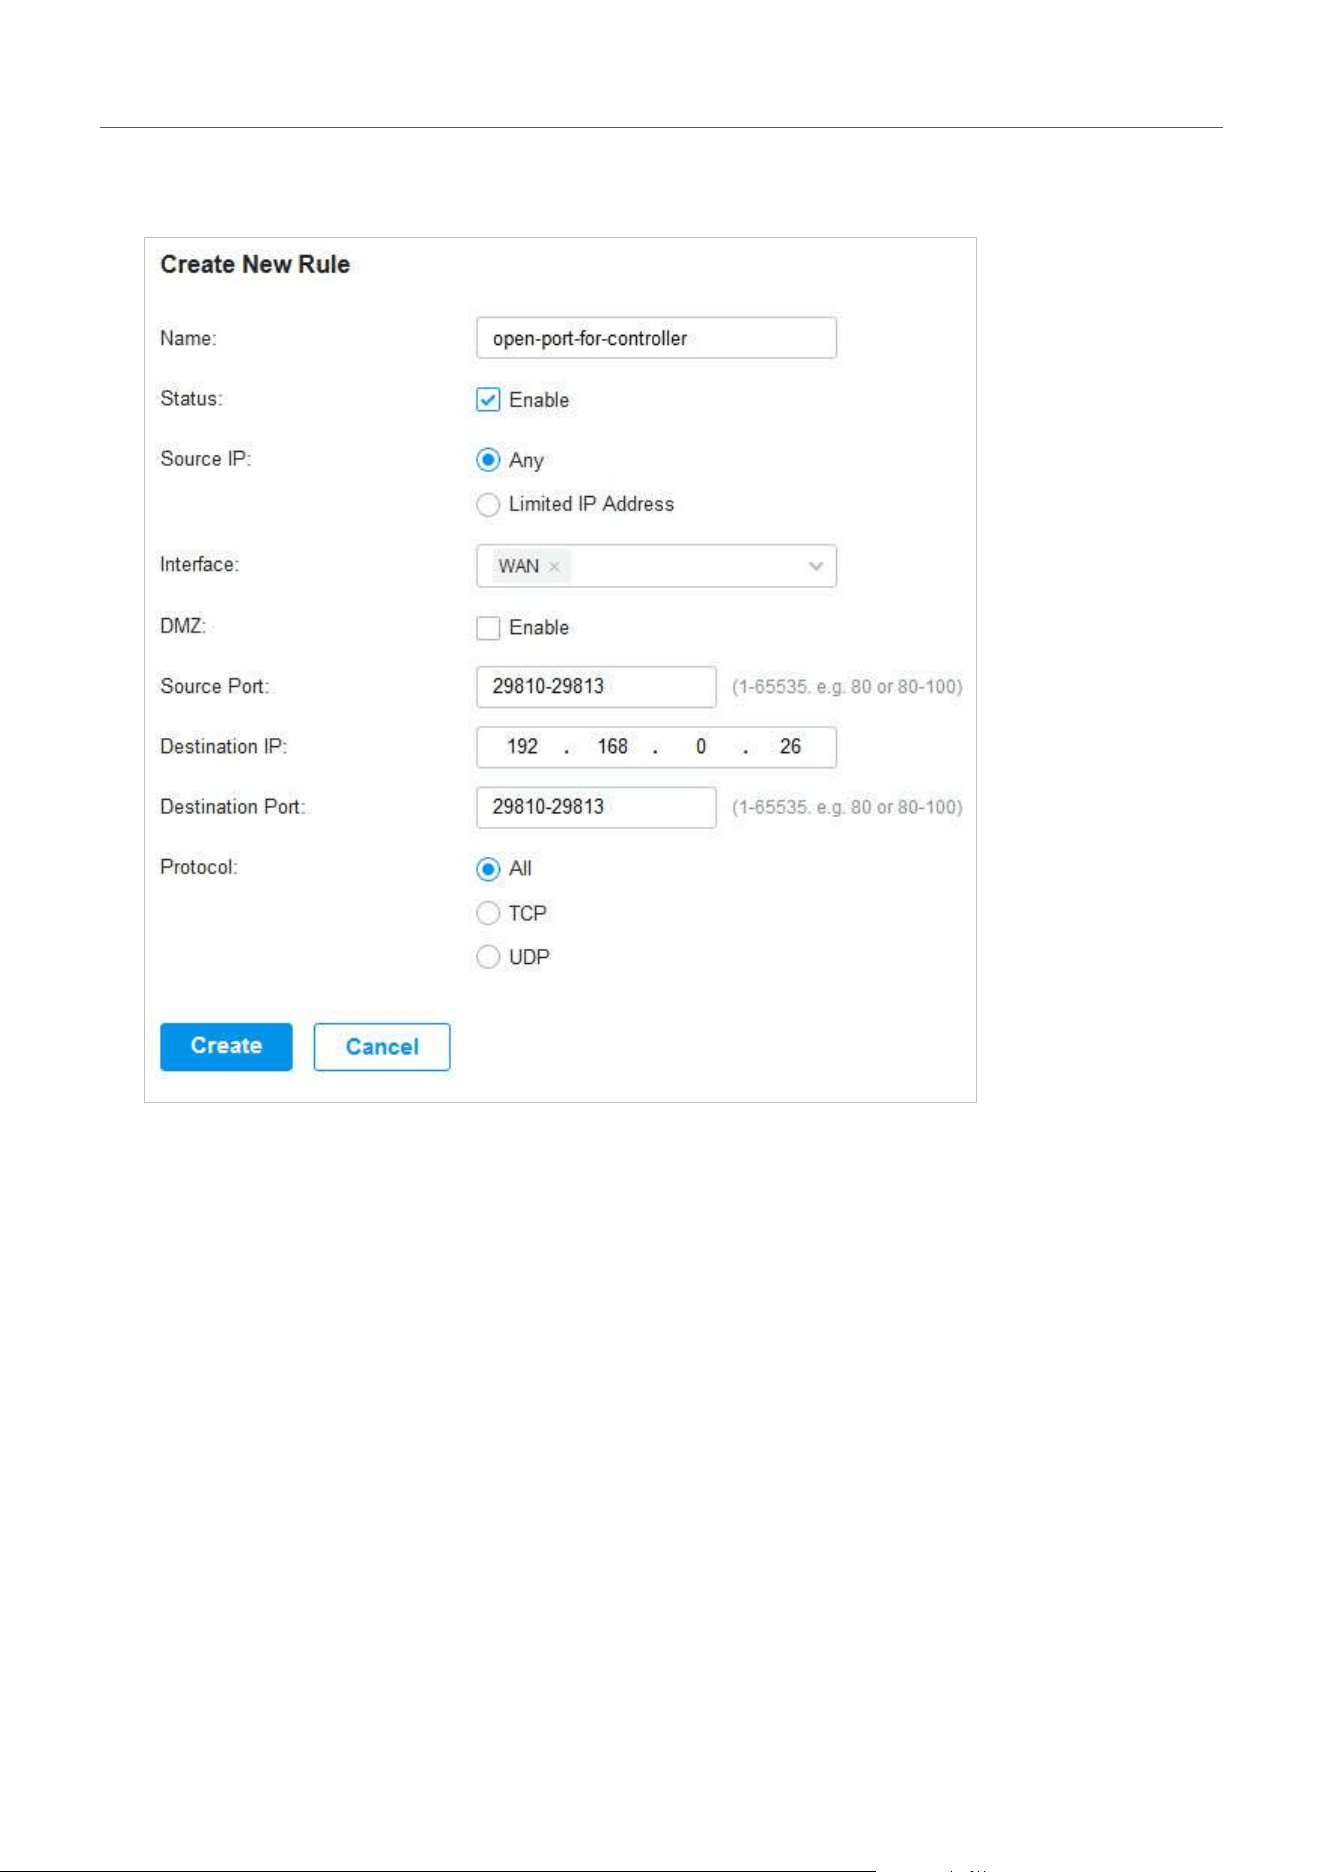Click into the Source Port field
This screenshot has height=1872, width=1324.
[596, 686]
